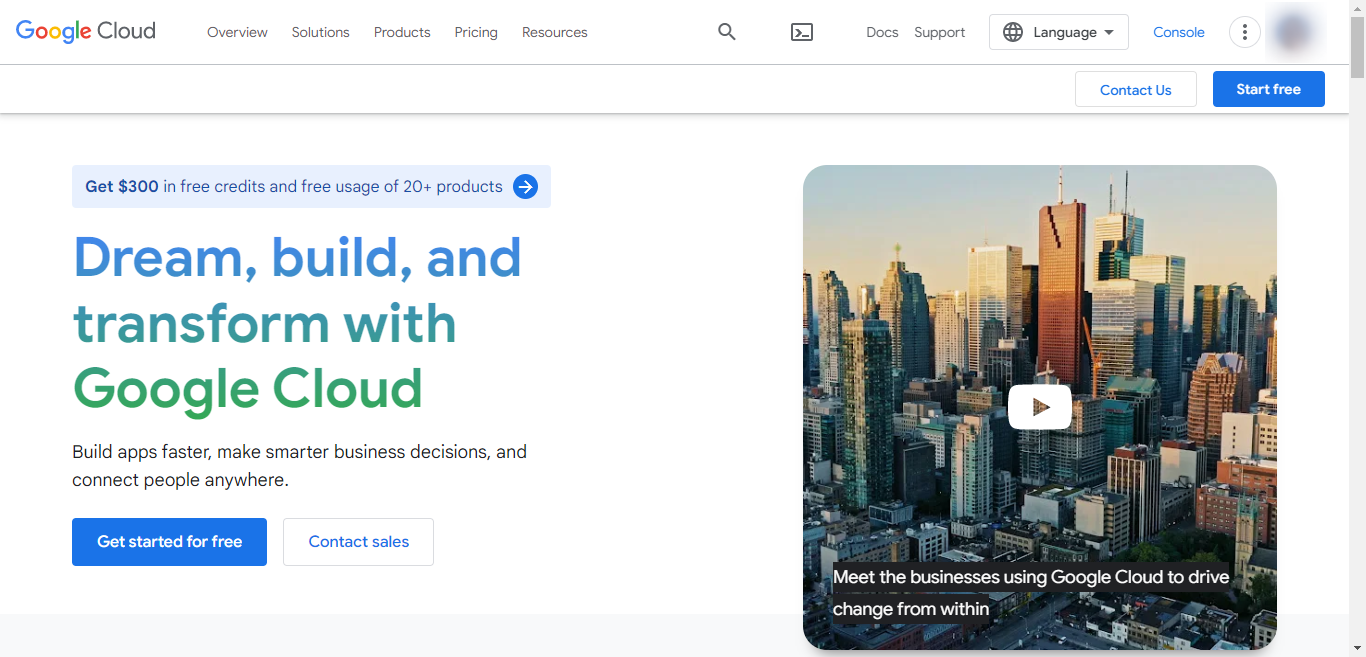
Task: Open the Console link
Action: tap(1178, 32)
